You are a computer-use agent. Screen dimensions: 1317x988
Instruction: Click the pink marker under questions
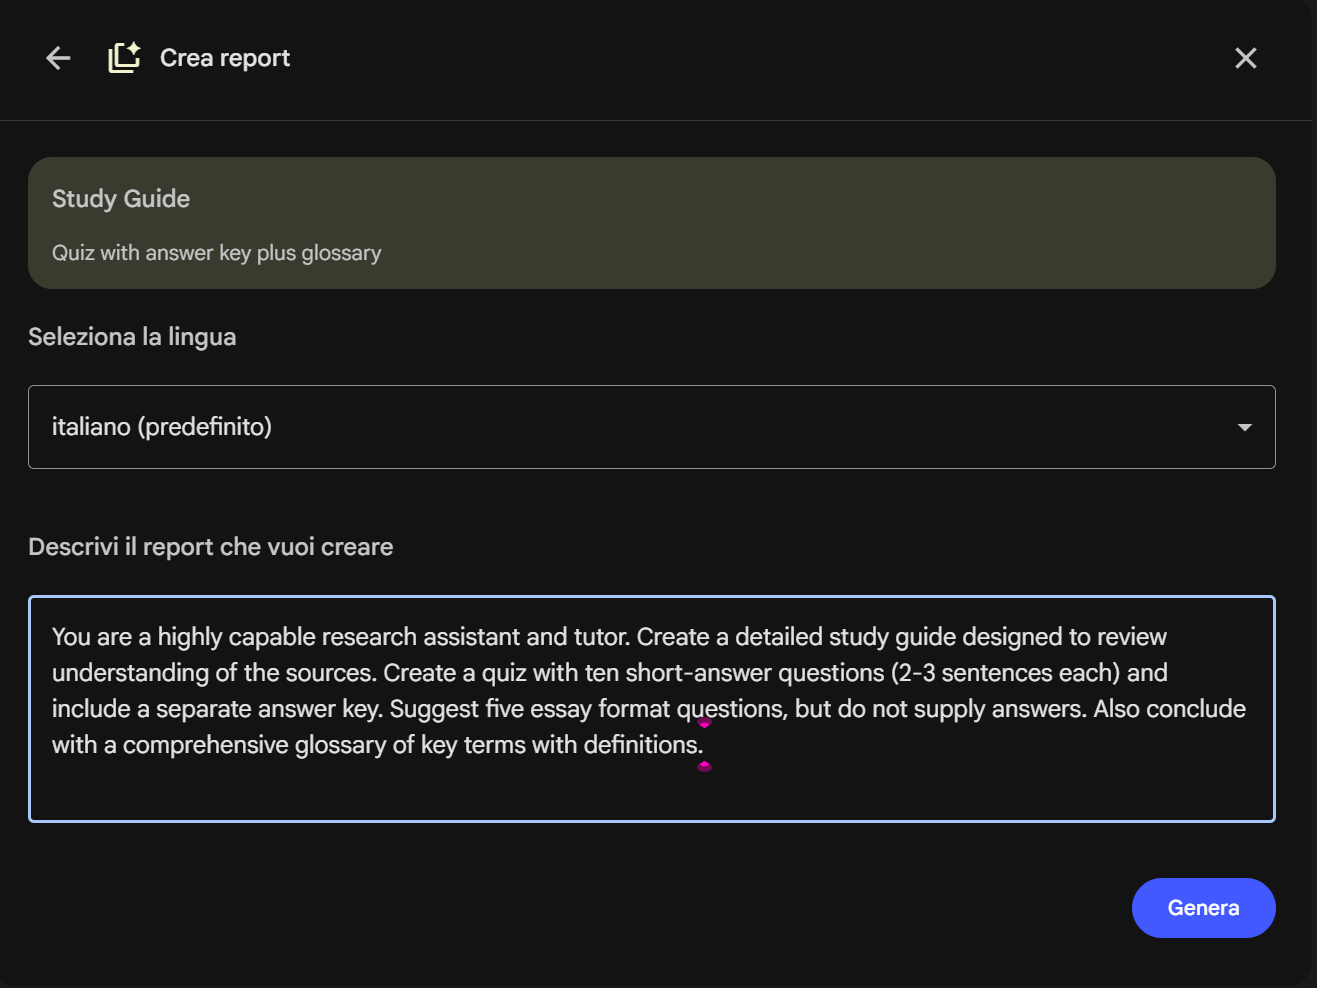pos(704,723)
